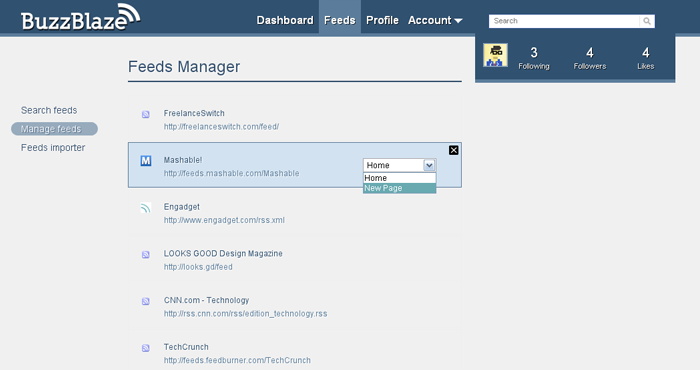Click the top Search input field
Screen dimensions: 700x370
[x=564, y=21]
